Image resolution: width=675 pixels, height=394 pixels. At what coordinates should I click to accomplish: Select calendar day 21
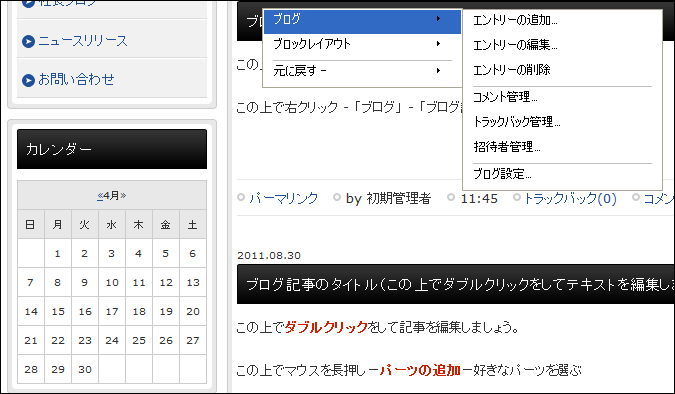(x=31, y=340)
